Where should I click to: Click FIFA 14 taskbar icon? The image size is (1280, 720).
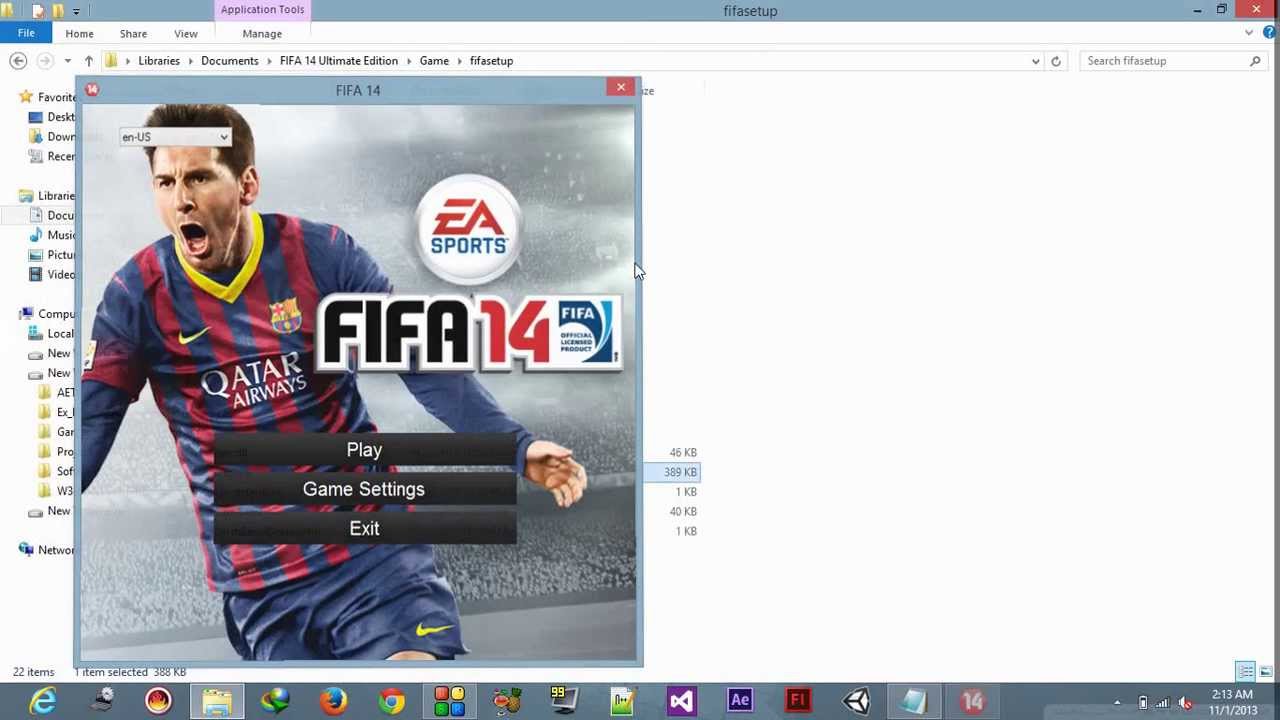coord(972,701)
